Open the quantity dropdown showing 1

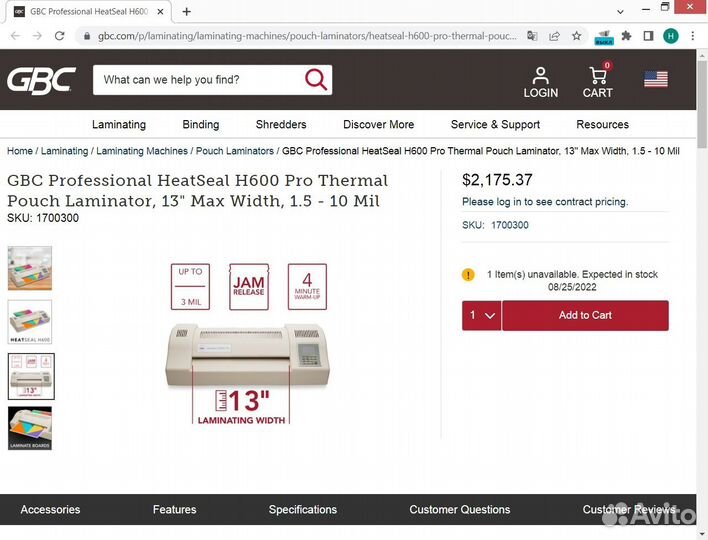click(x=481, y=315)
